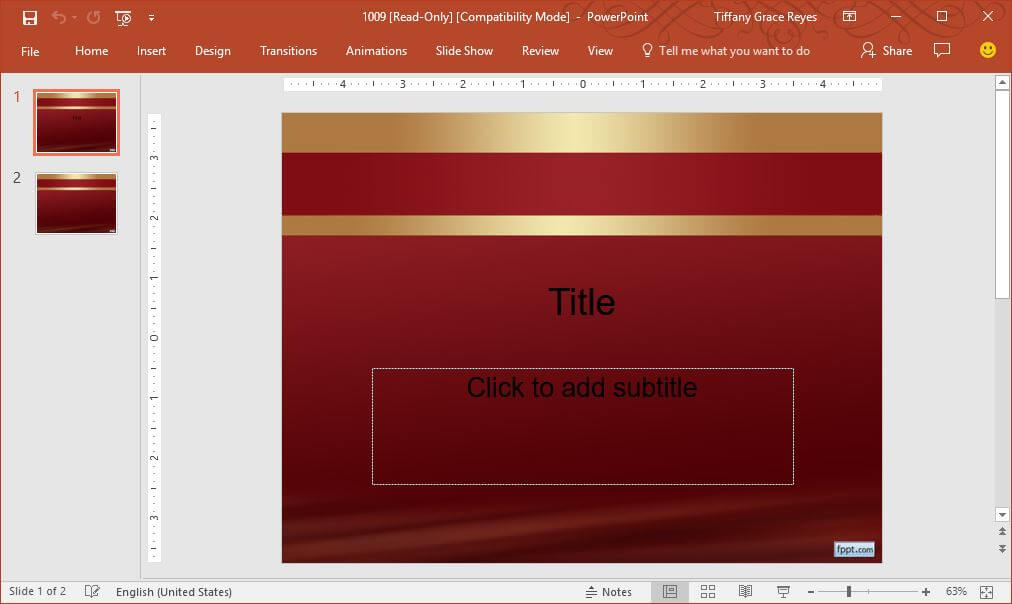Click the Redo icon
Screen dimensions: 1012x604
[91, 17]
